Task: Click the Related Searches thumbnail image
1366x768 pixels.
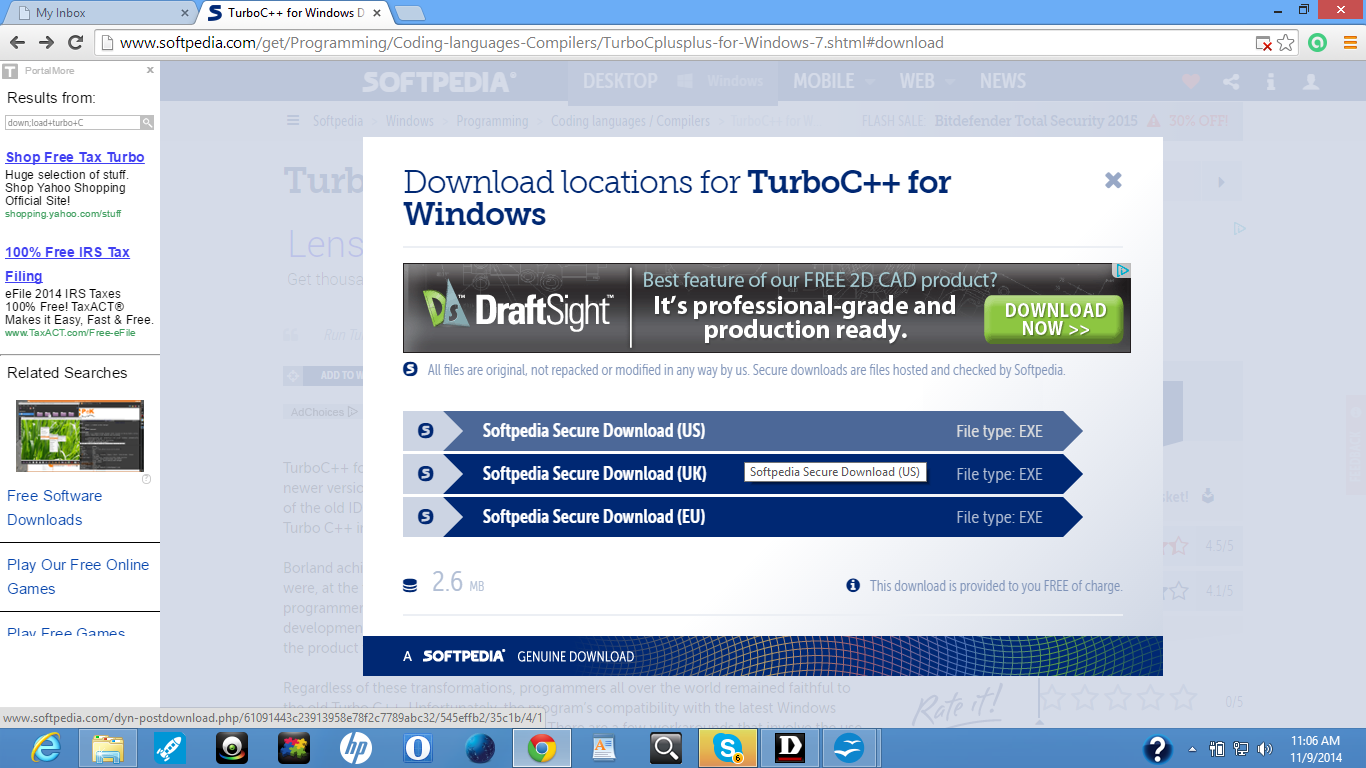Action: [x=80, y=435]
